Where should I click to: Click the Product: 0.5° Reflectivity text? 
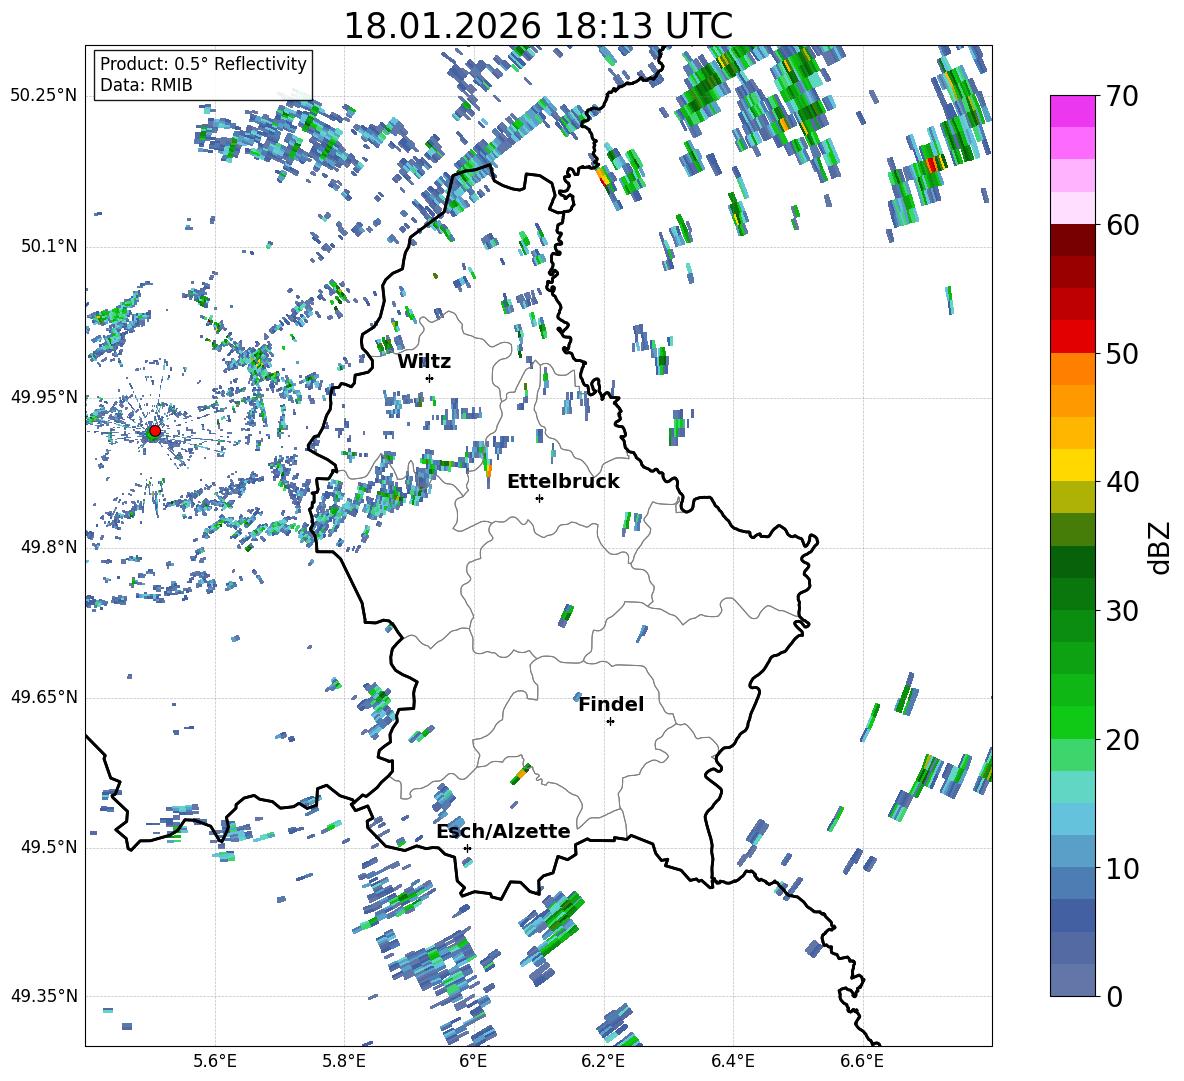203,63
